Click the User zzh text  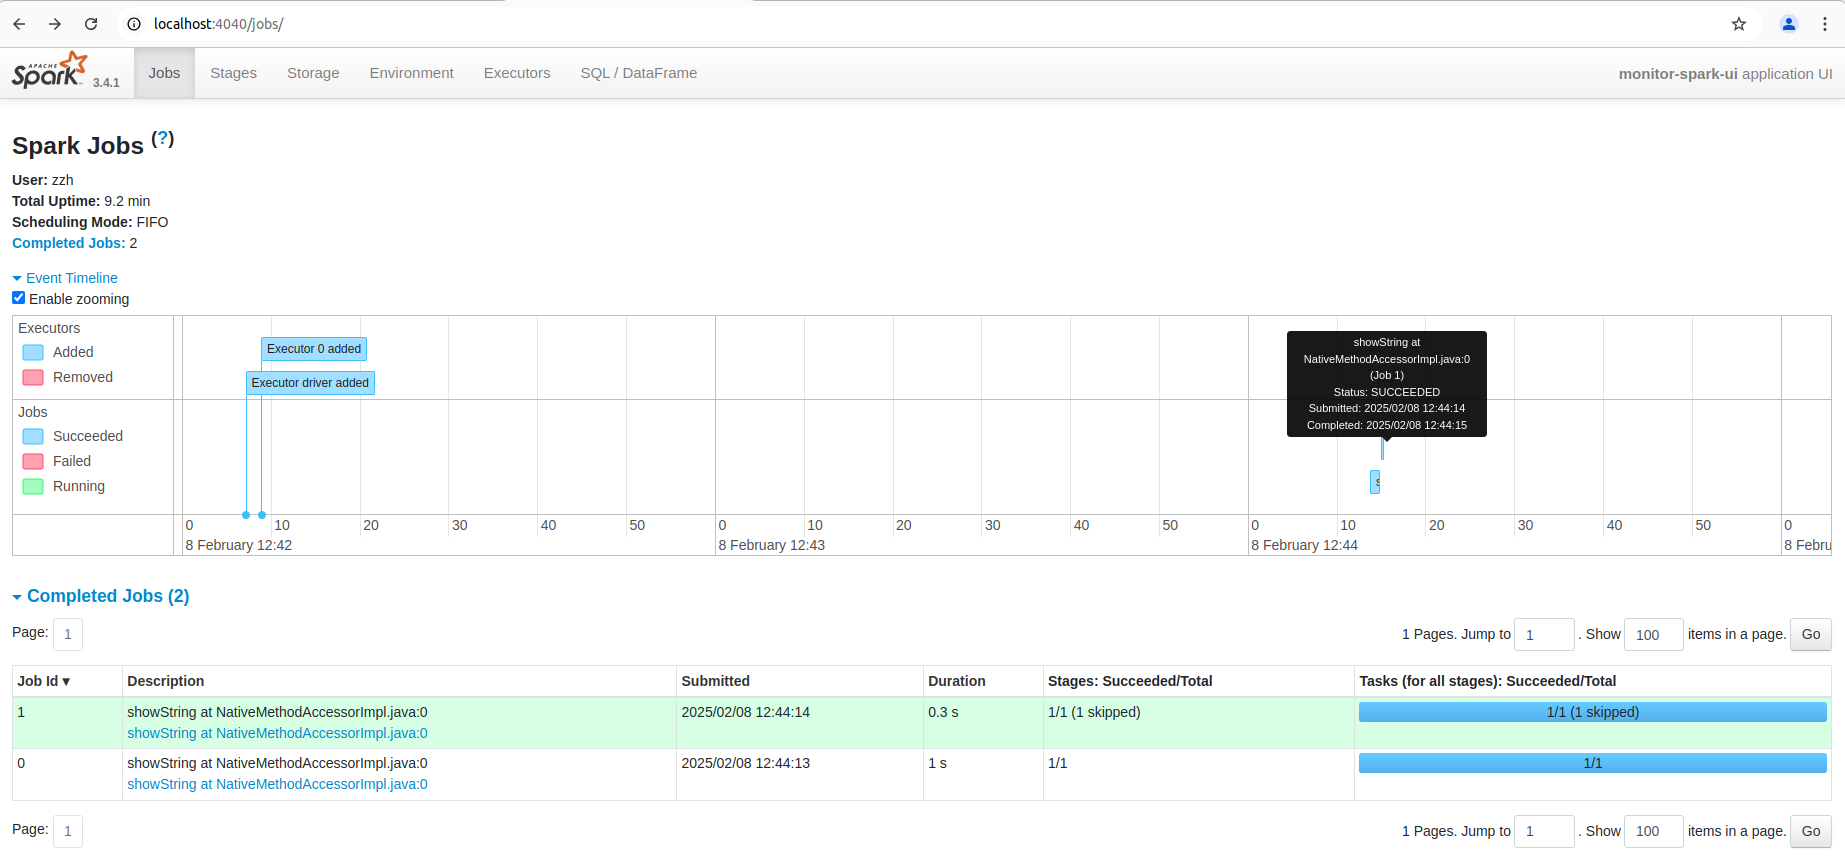43,180
